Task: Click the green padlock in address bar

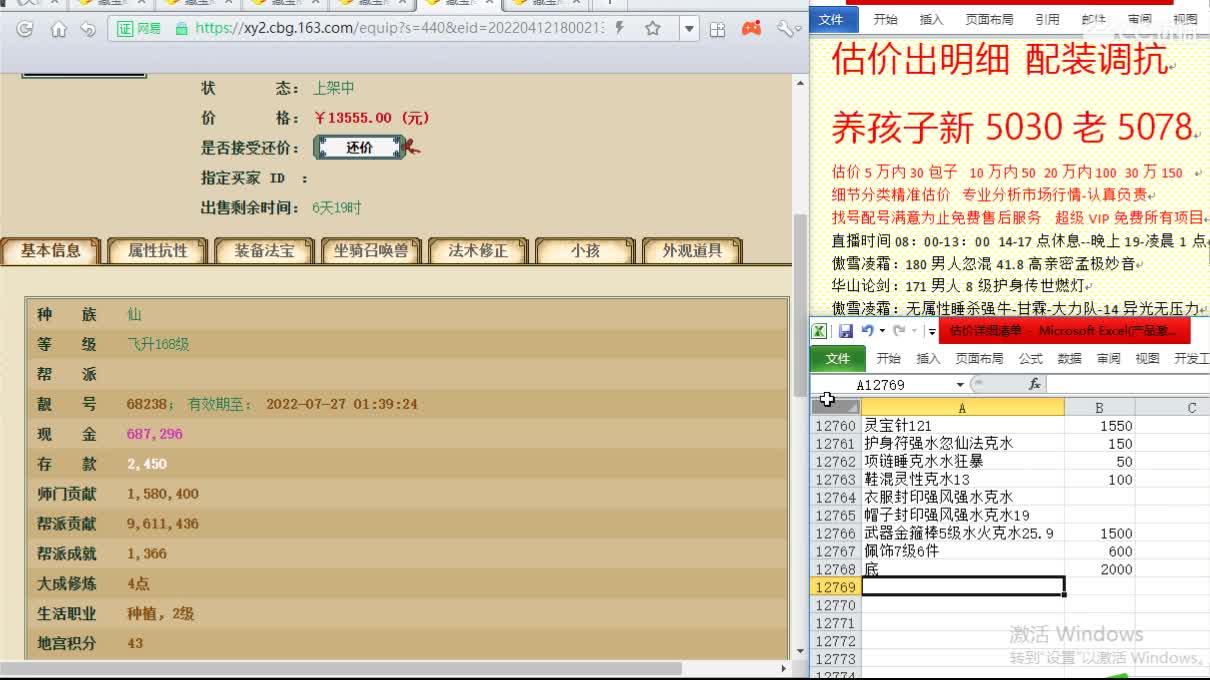Action: (181, 29)
